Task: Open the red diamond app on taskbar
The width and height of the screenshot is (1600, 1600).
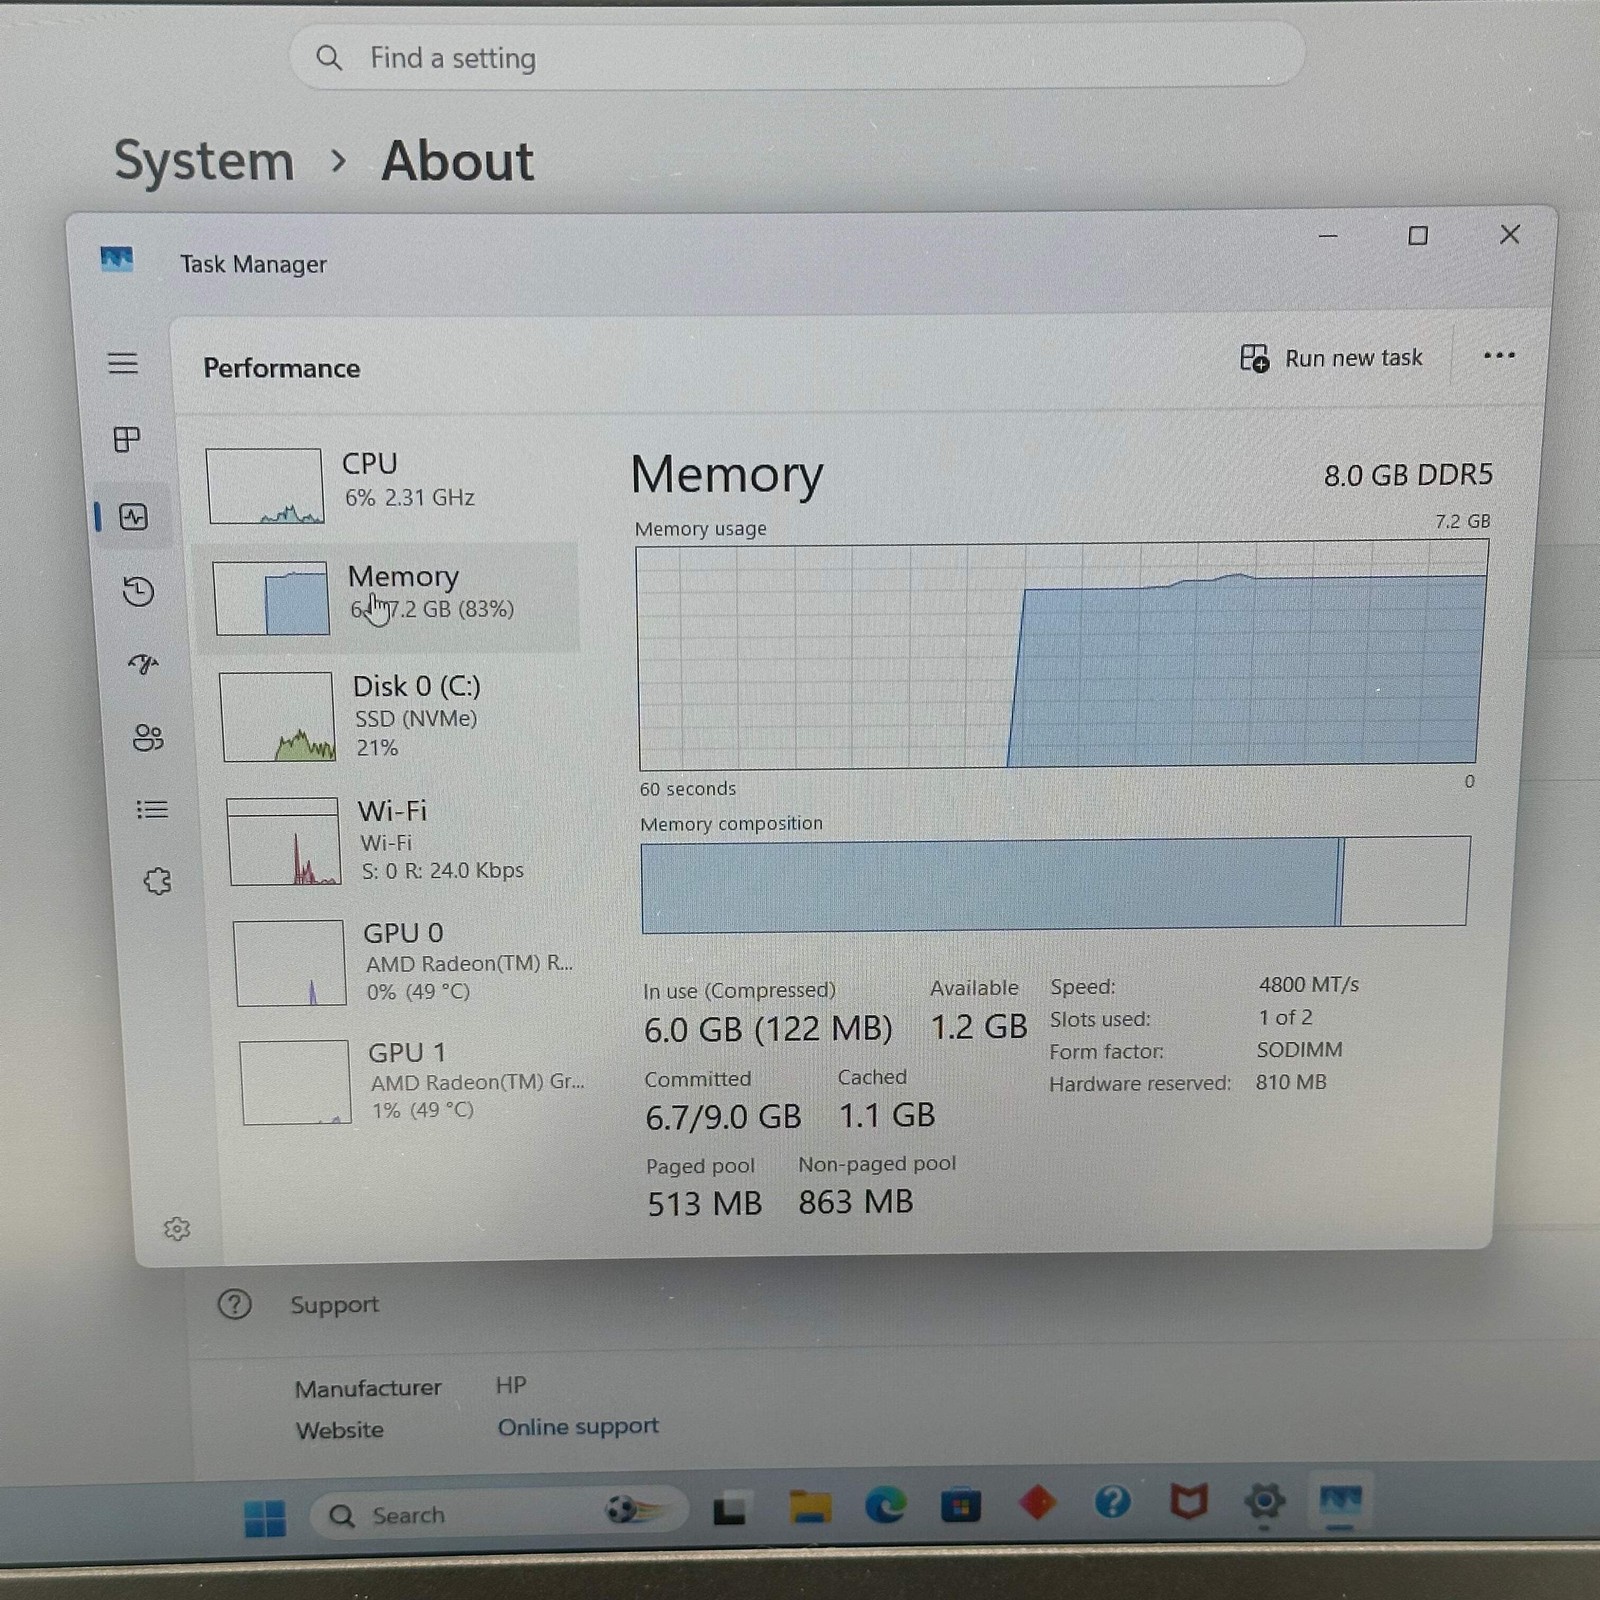Action: pyautogui.click(x=1037, y=1502)
